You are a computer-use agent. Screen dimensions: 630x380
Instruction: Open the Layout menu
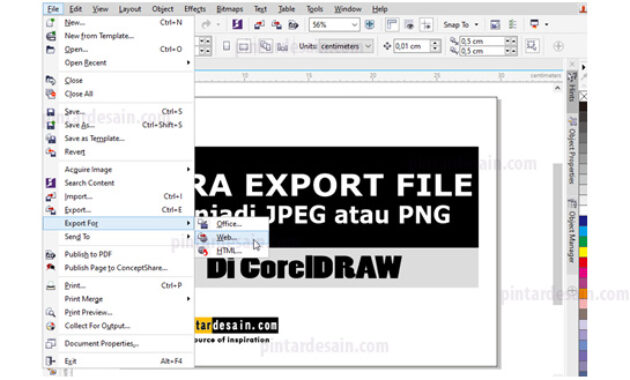[130, 9]
